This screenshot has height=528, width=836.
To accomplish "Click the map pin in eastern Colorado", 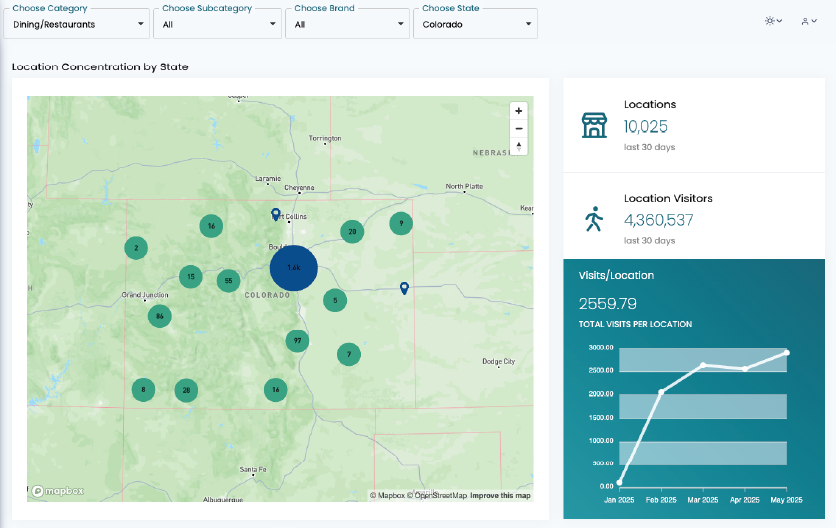I will click(x=404, y=288).
